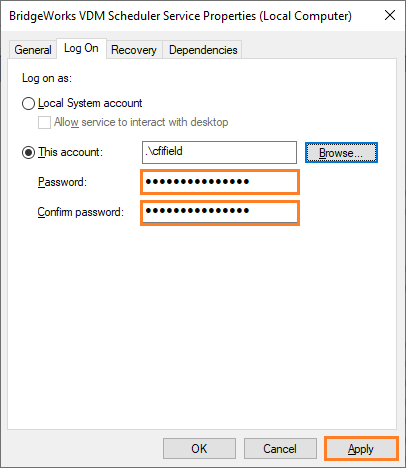Select the This account radio button

pos(28,153)
